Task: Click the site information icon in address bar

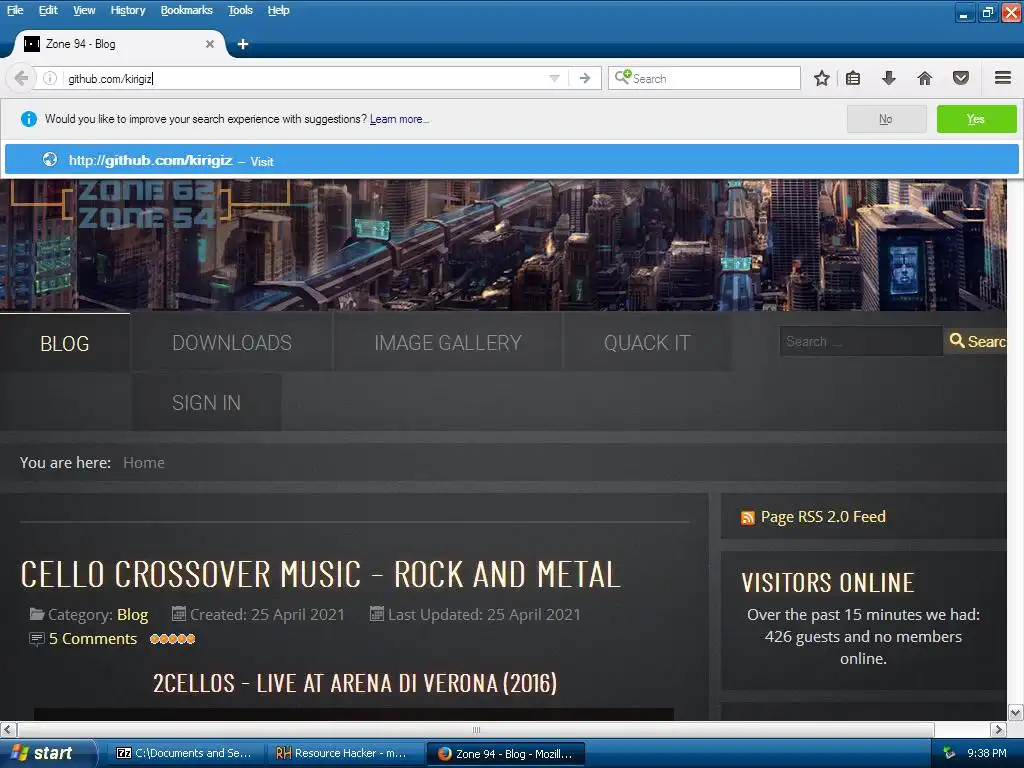Action: coord(50,78)
